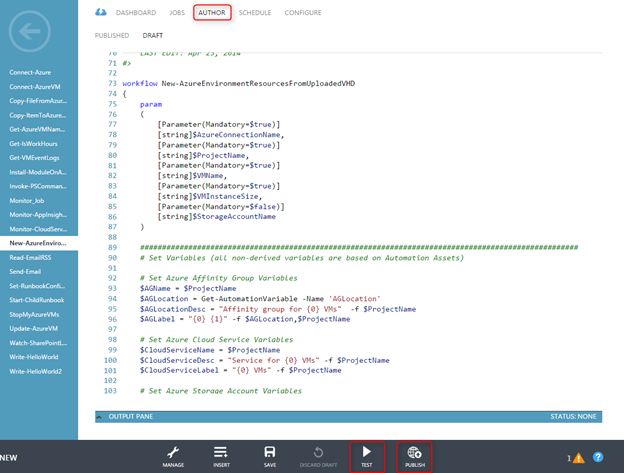Select the Update-AzureVM runbook
624x473 pixels.
33,329
